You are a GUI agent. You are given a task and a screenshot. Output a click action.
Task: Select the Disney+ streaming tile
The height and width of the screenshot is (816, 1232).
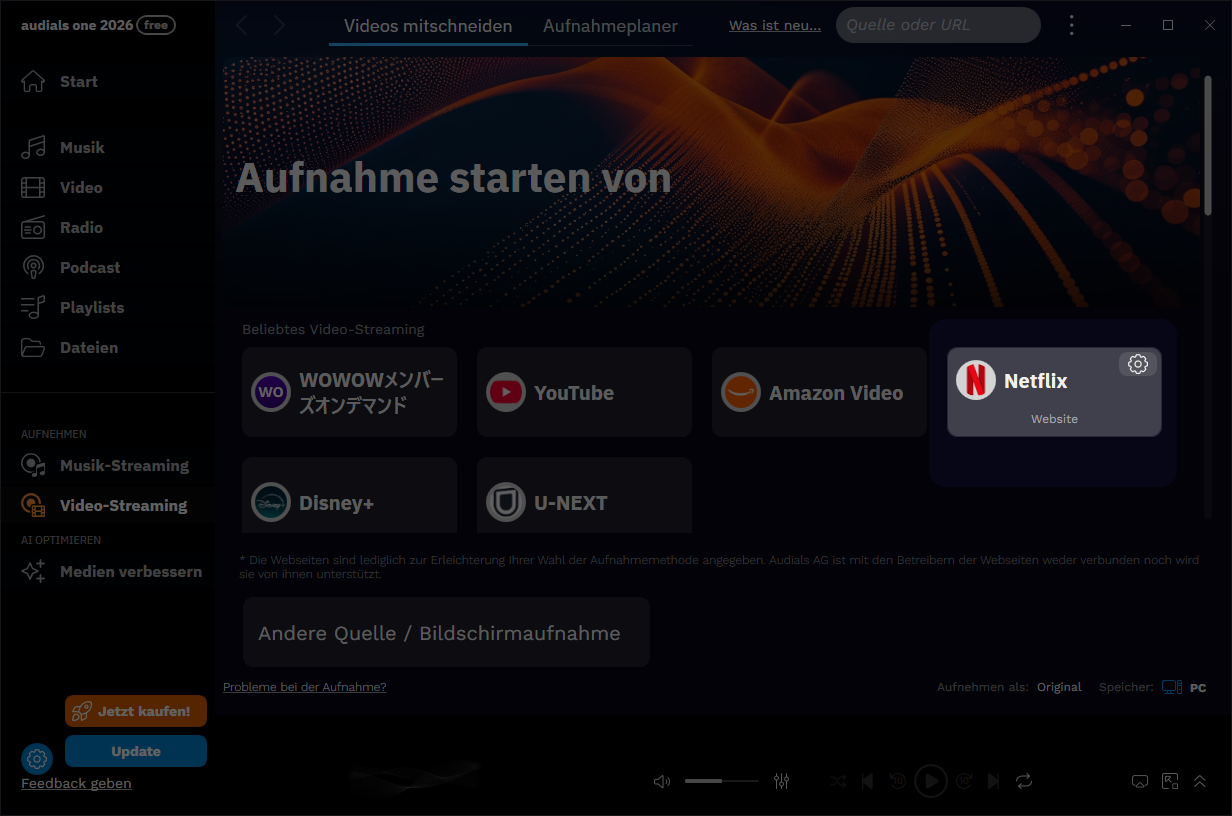click(x=349, y=496)
